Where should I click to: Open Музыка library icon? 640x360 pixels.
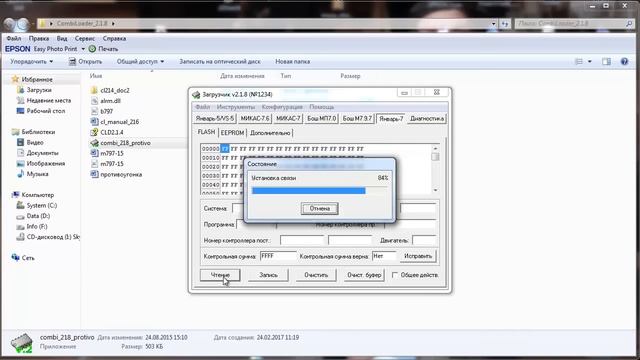click(20, 174)
